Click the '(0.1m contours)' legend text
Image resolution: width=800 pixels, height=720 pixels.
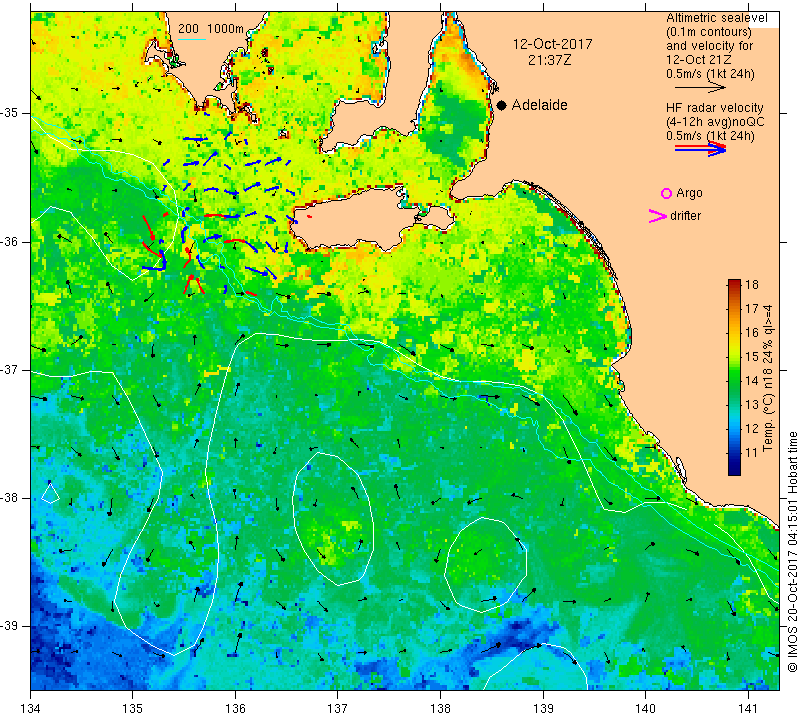click(709, 32)
